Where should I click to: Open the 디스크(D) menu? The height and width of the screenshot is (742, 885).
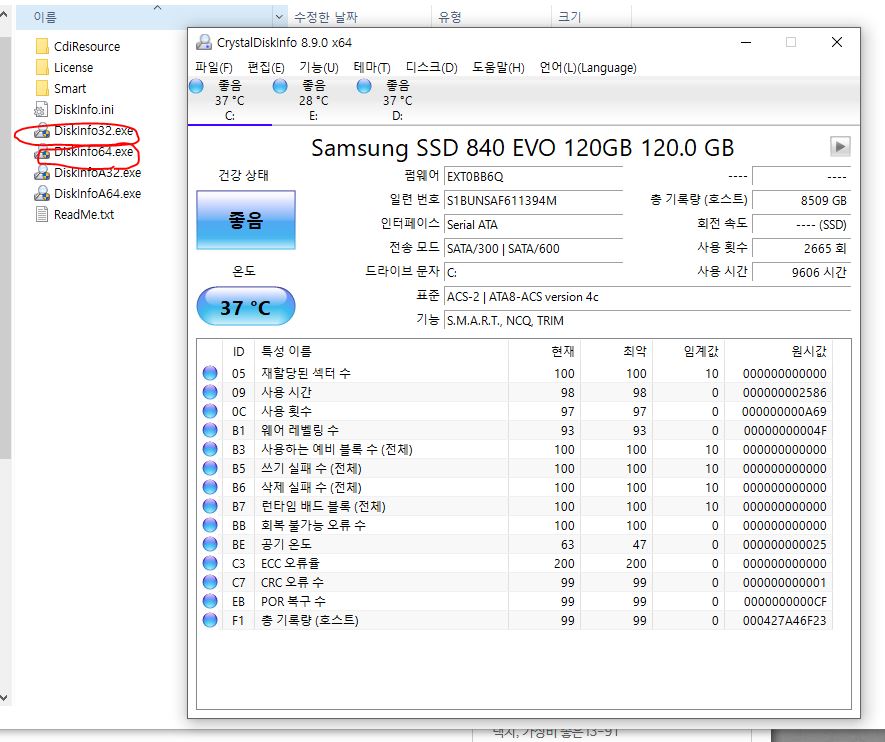pyautogui.click(x=431, y=68)
